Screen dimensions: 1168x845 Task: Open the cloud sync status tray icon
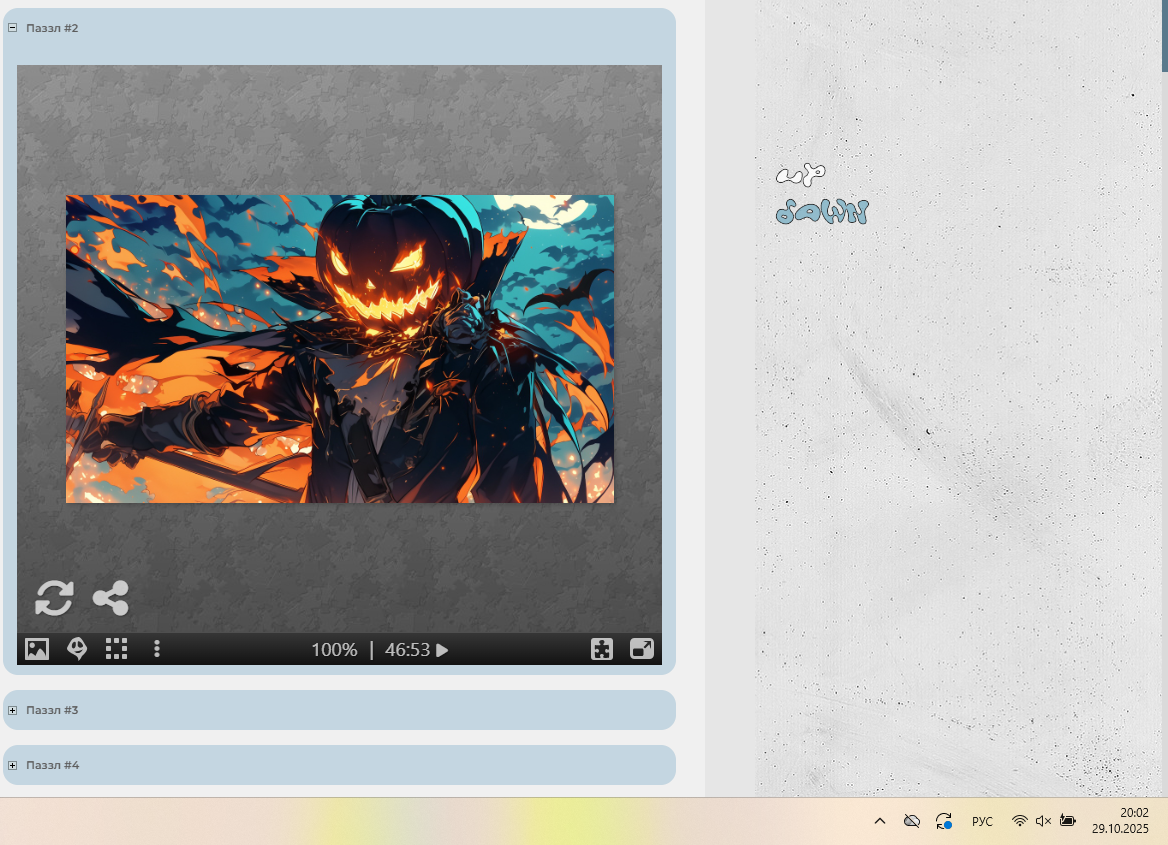click(912, 821)
